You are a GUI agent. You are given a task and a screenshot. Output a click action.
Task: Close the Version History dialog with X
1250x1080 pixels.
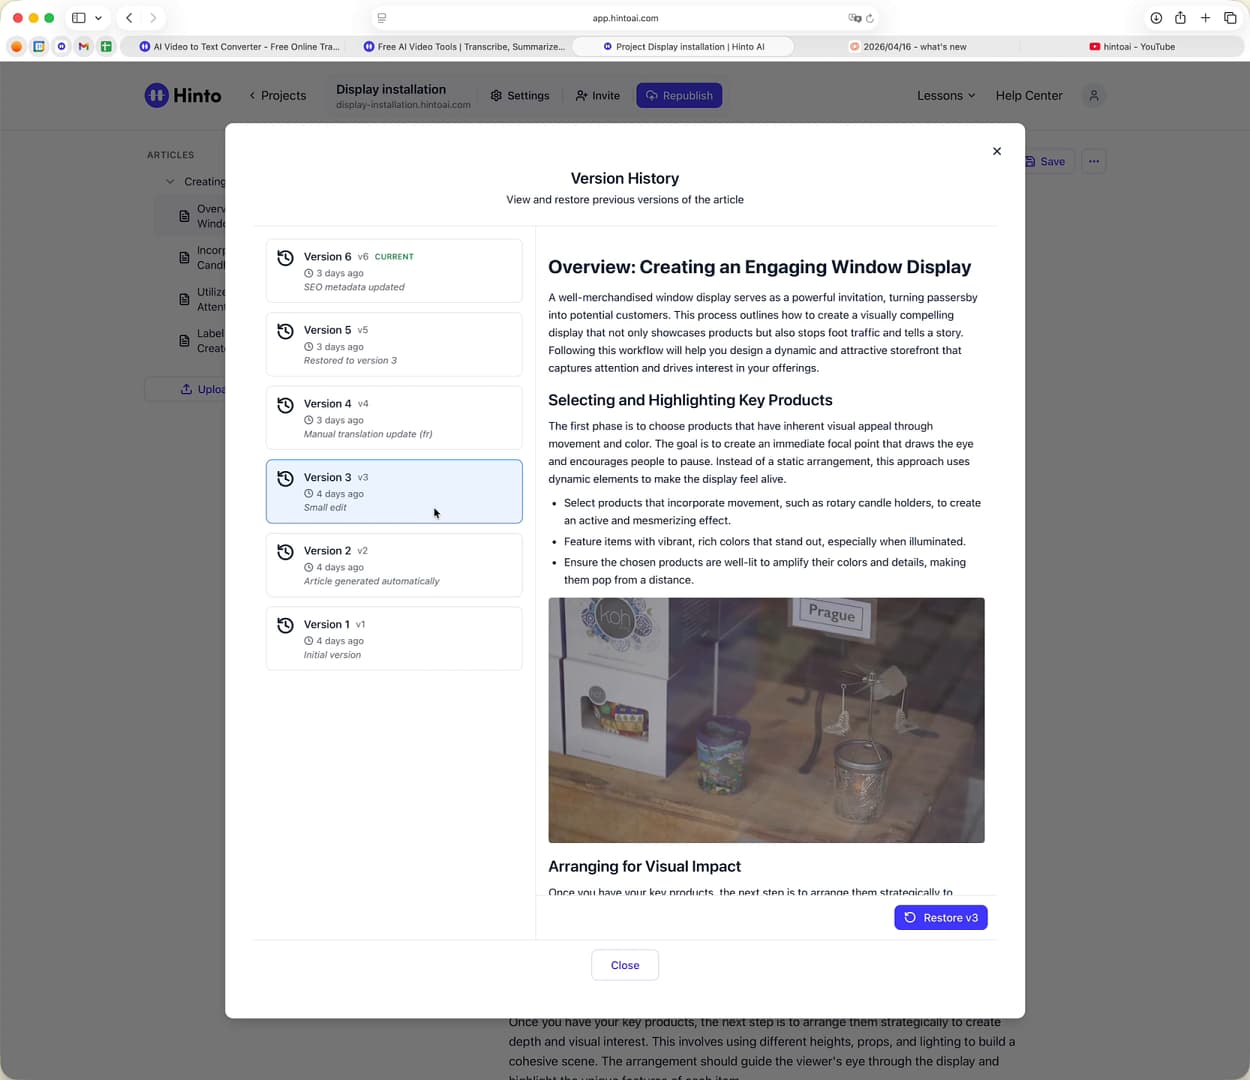click(996, 151)
